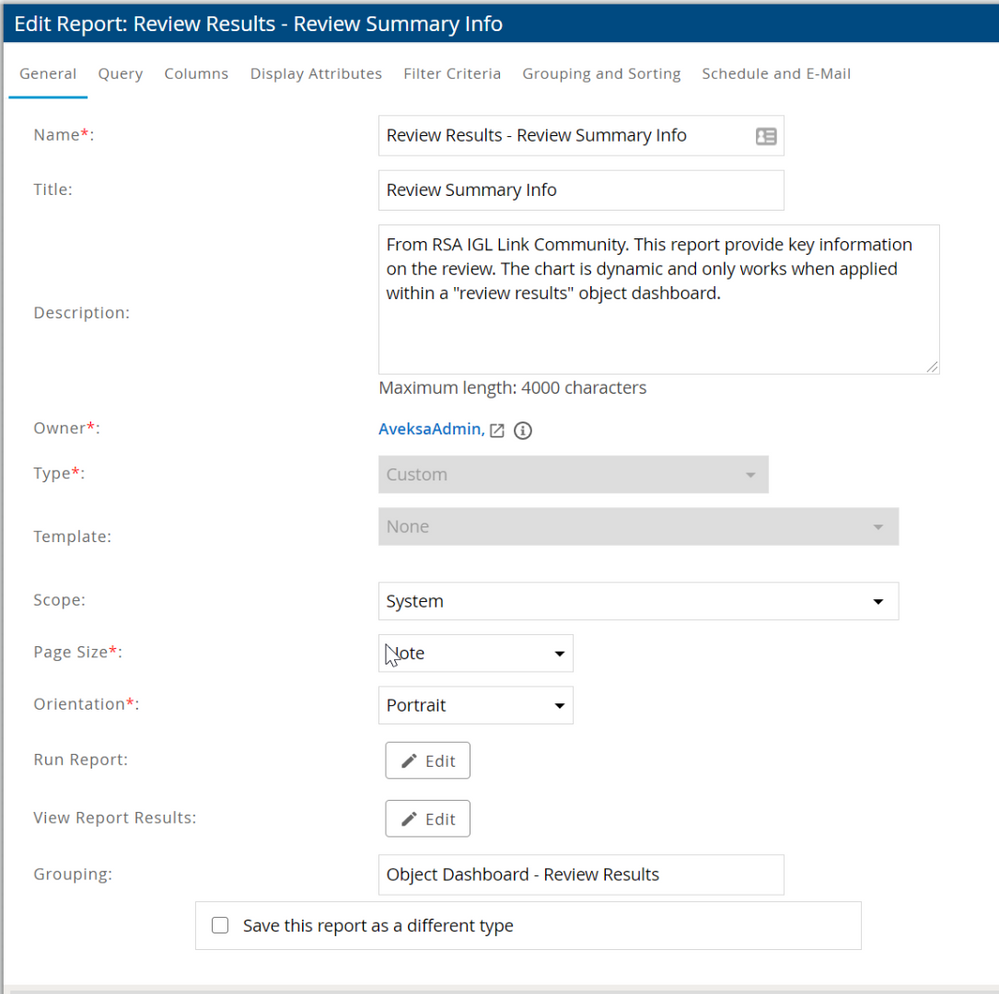Viewport: 999px width, 994px height.
Task: Click the disabled Type dropdown
Action: coord(573,475)
